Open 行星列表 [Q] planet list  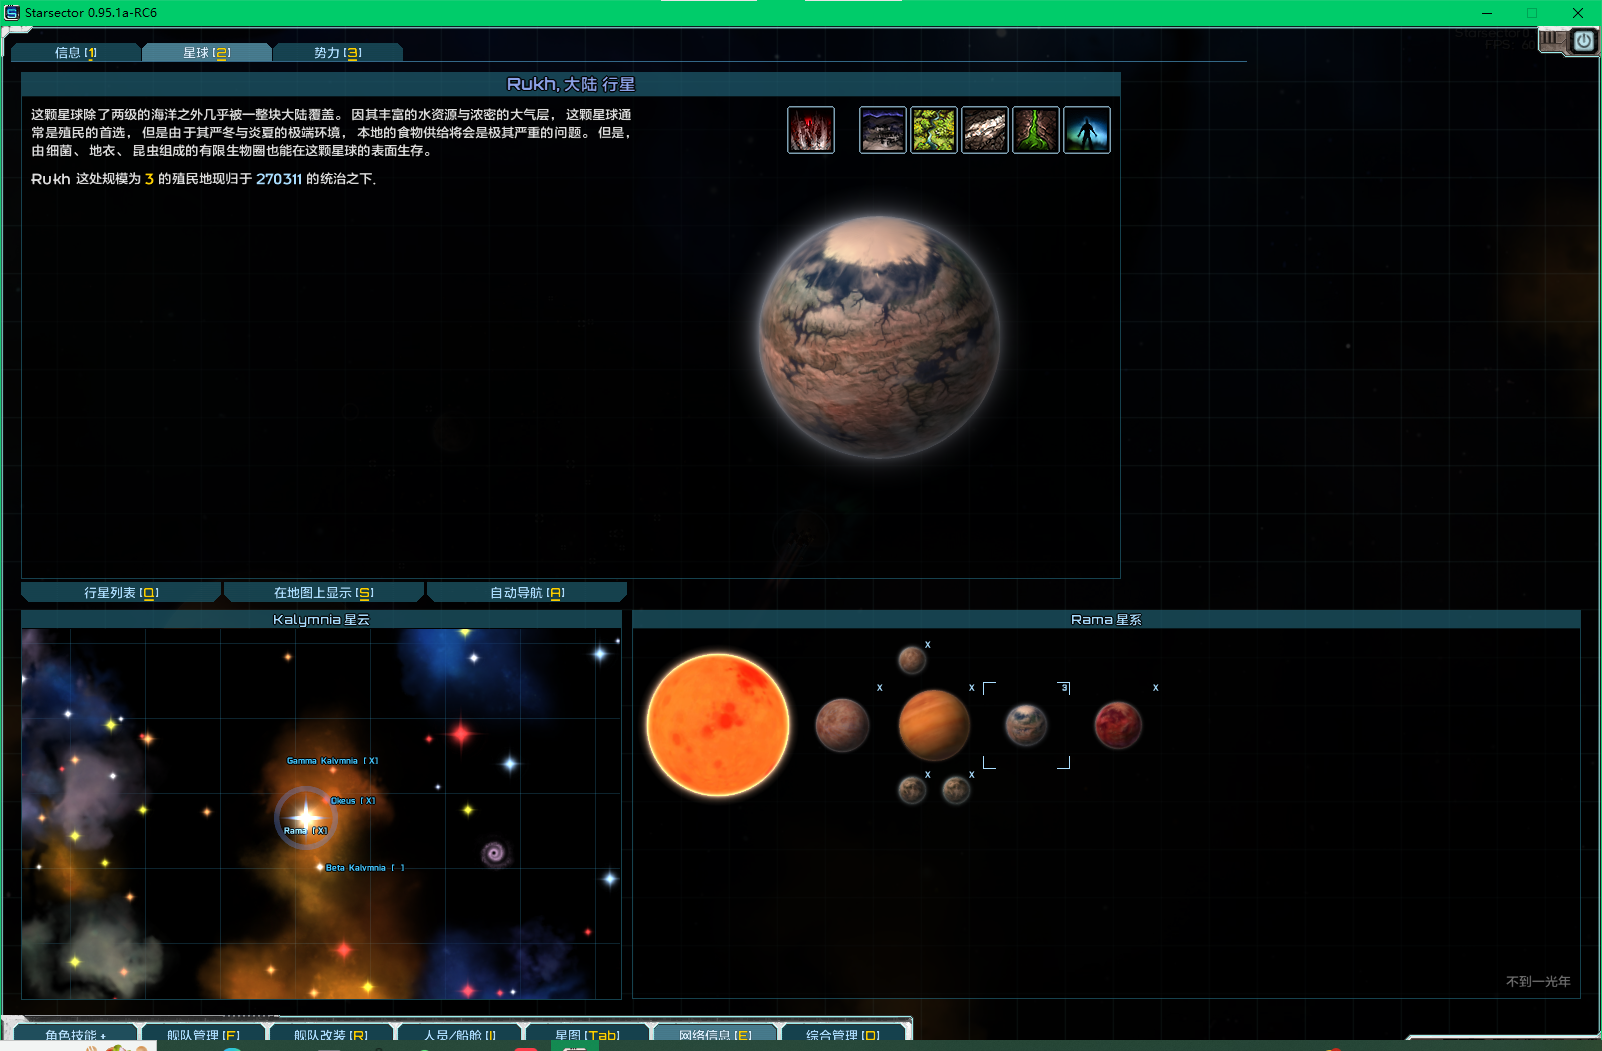[121, 593]
